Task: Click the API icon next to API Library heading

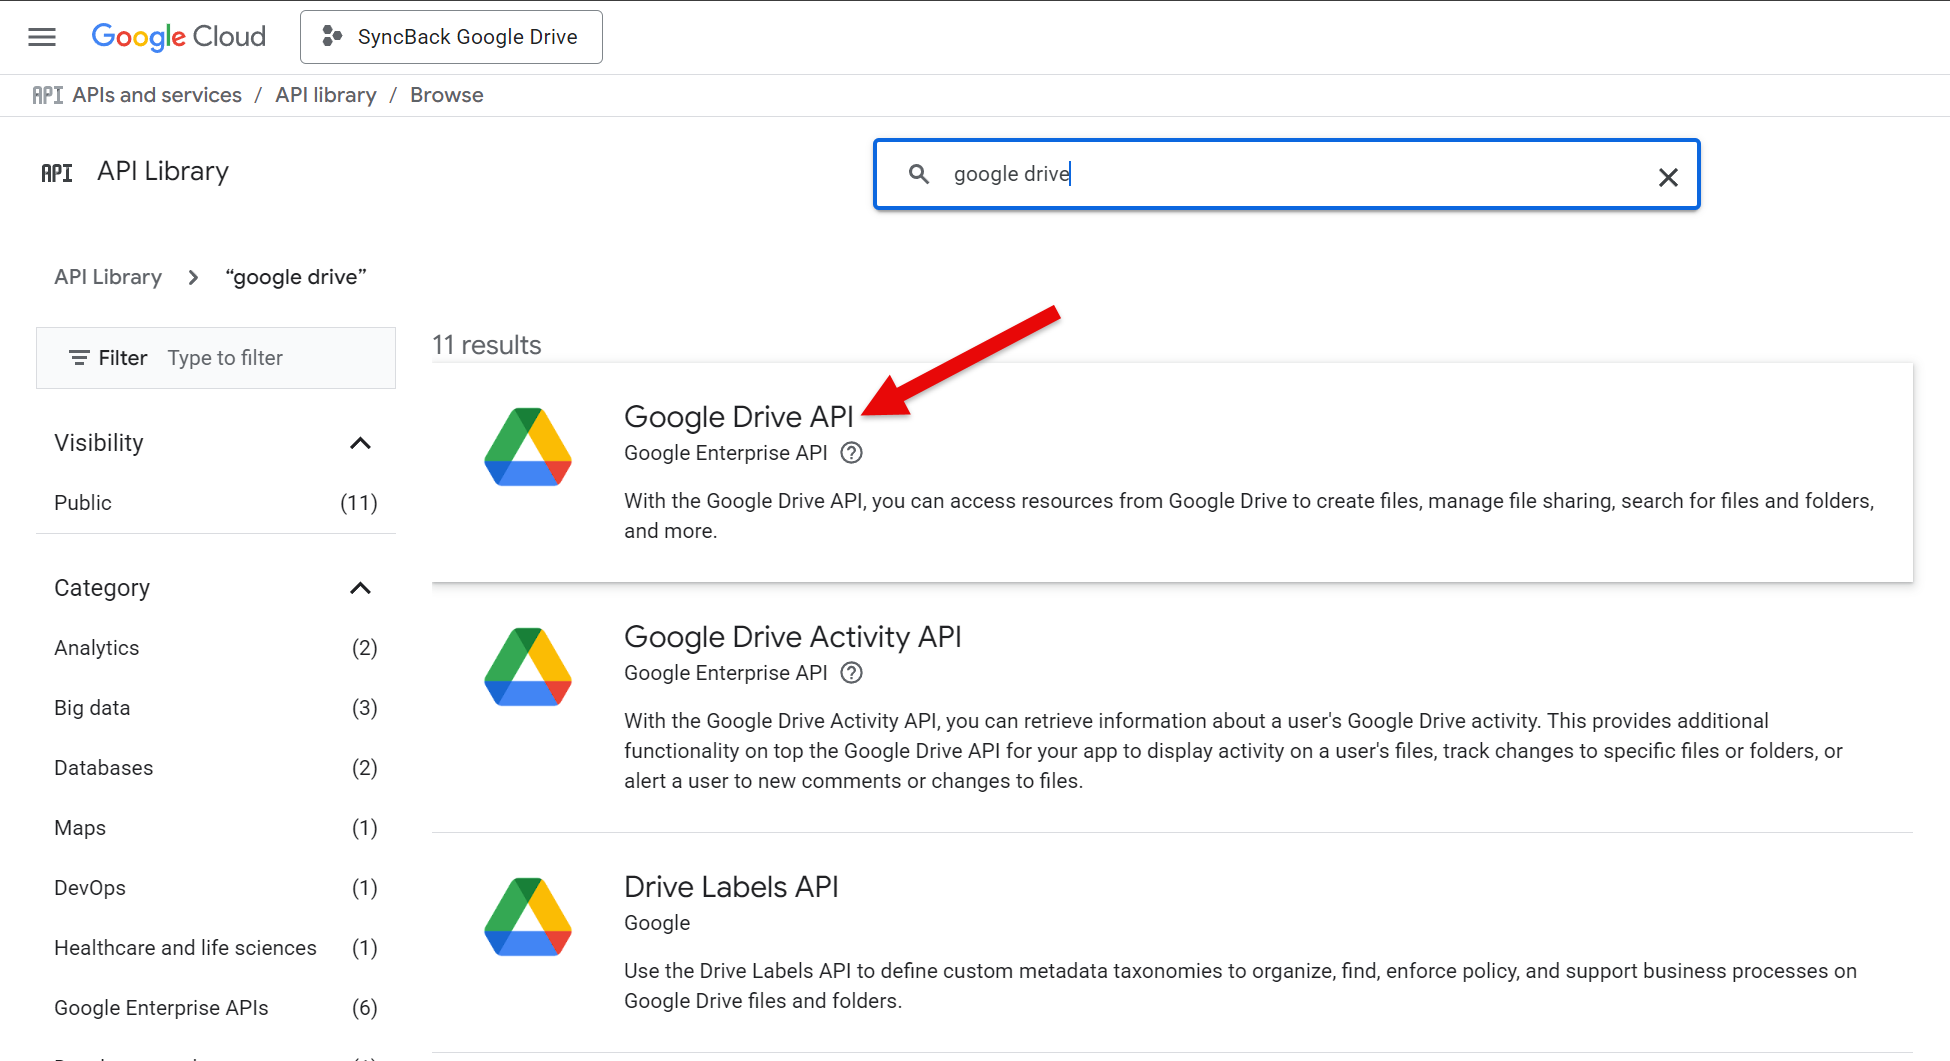Action: click(57, 173)
